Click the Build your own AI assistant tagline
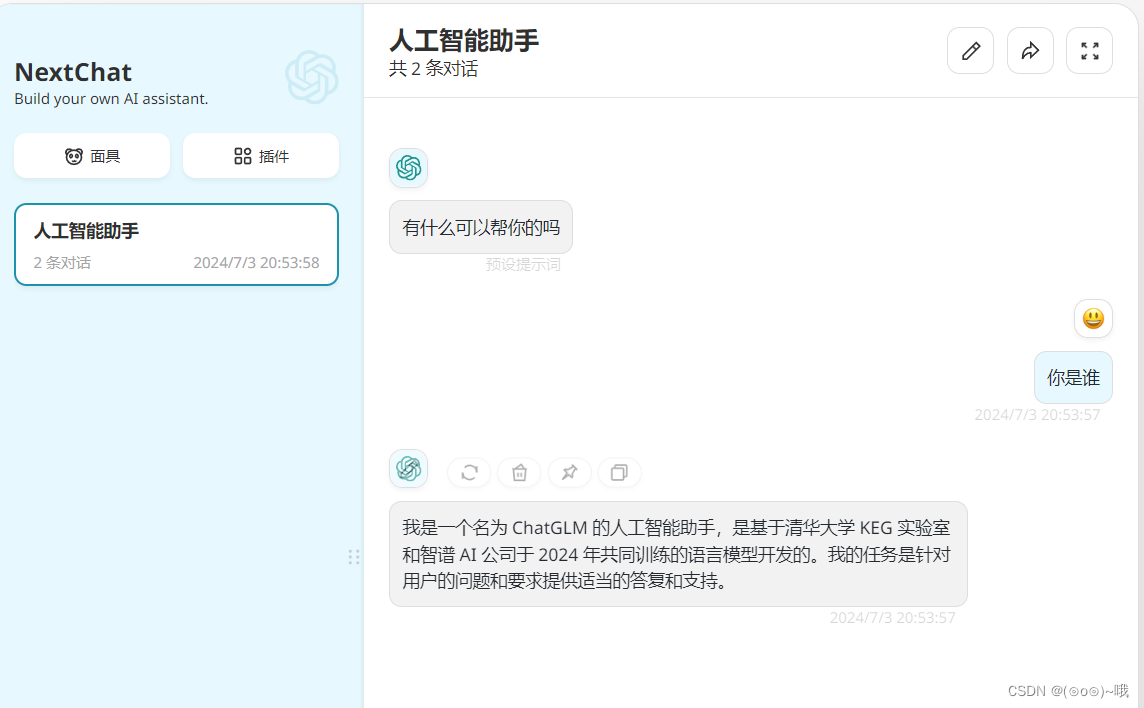The image size is (1144, 708). pos(112,99)
